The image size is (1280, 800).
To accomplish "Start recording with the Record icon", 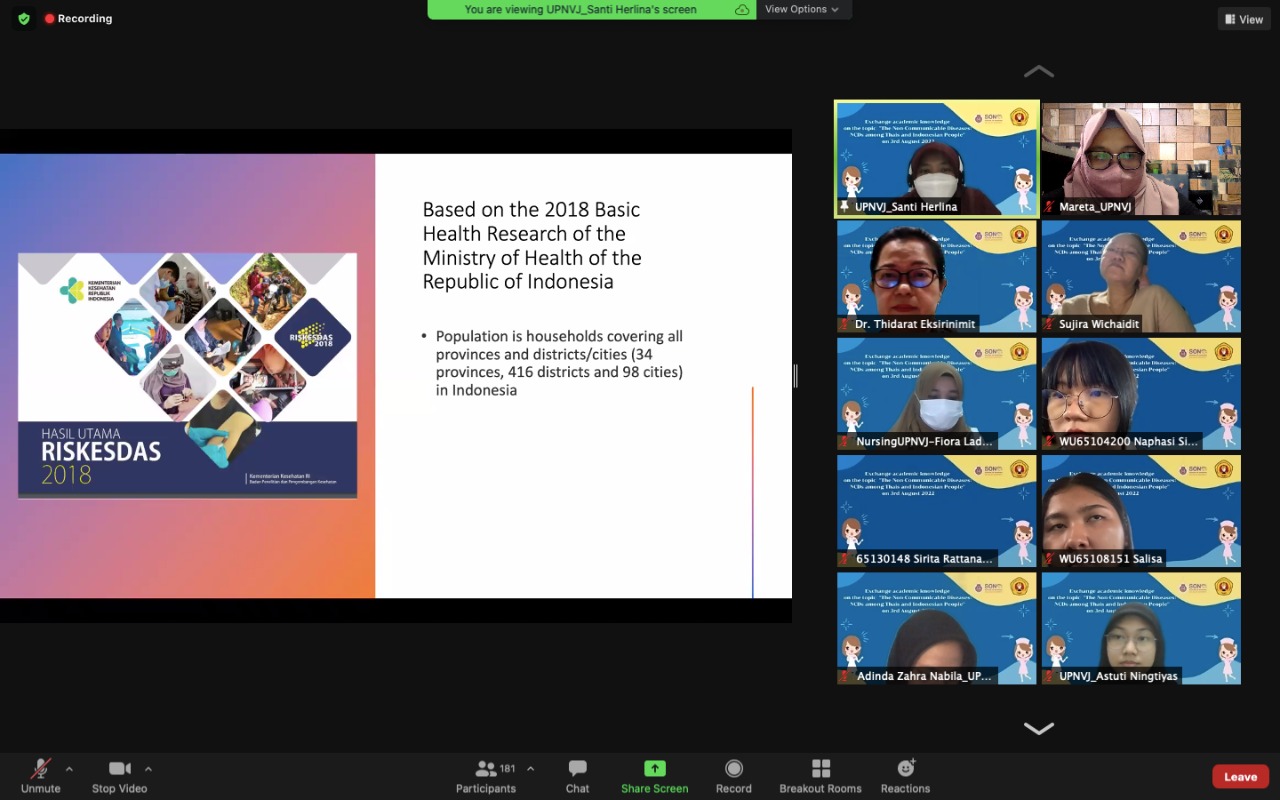I will 733,769.
